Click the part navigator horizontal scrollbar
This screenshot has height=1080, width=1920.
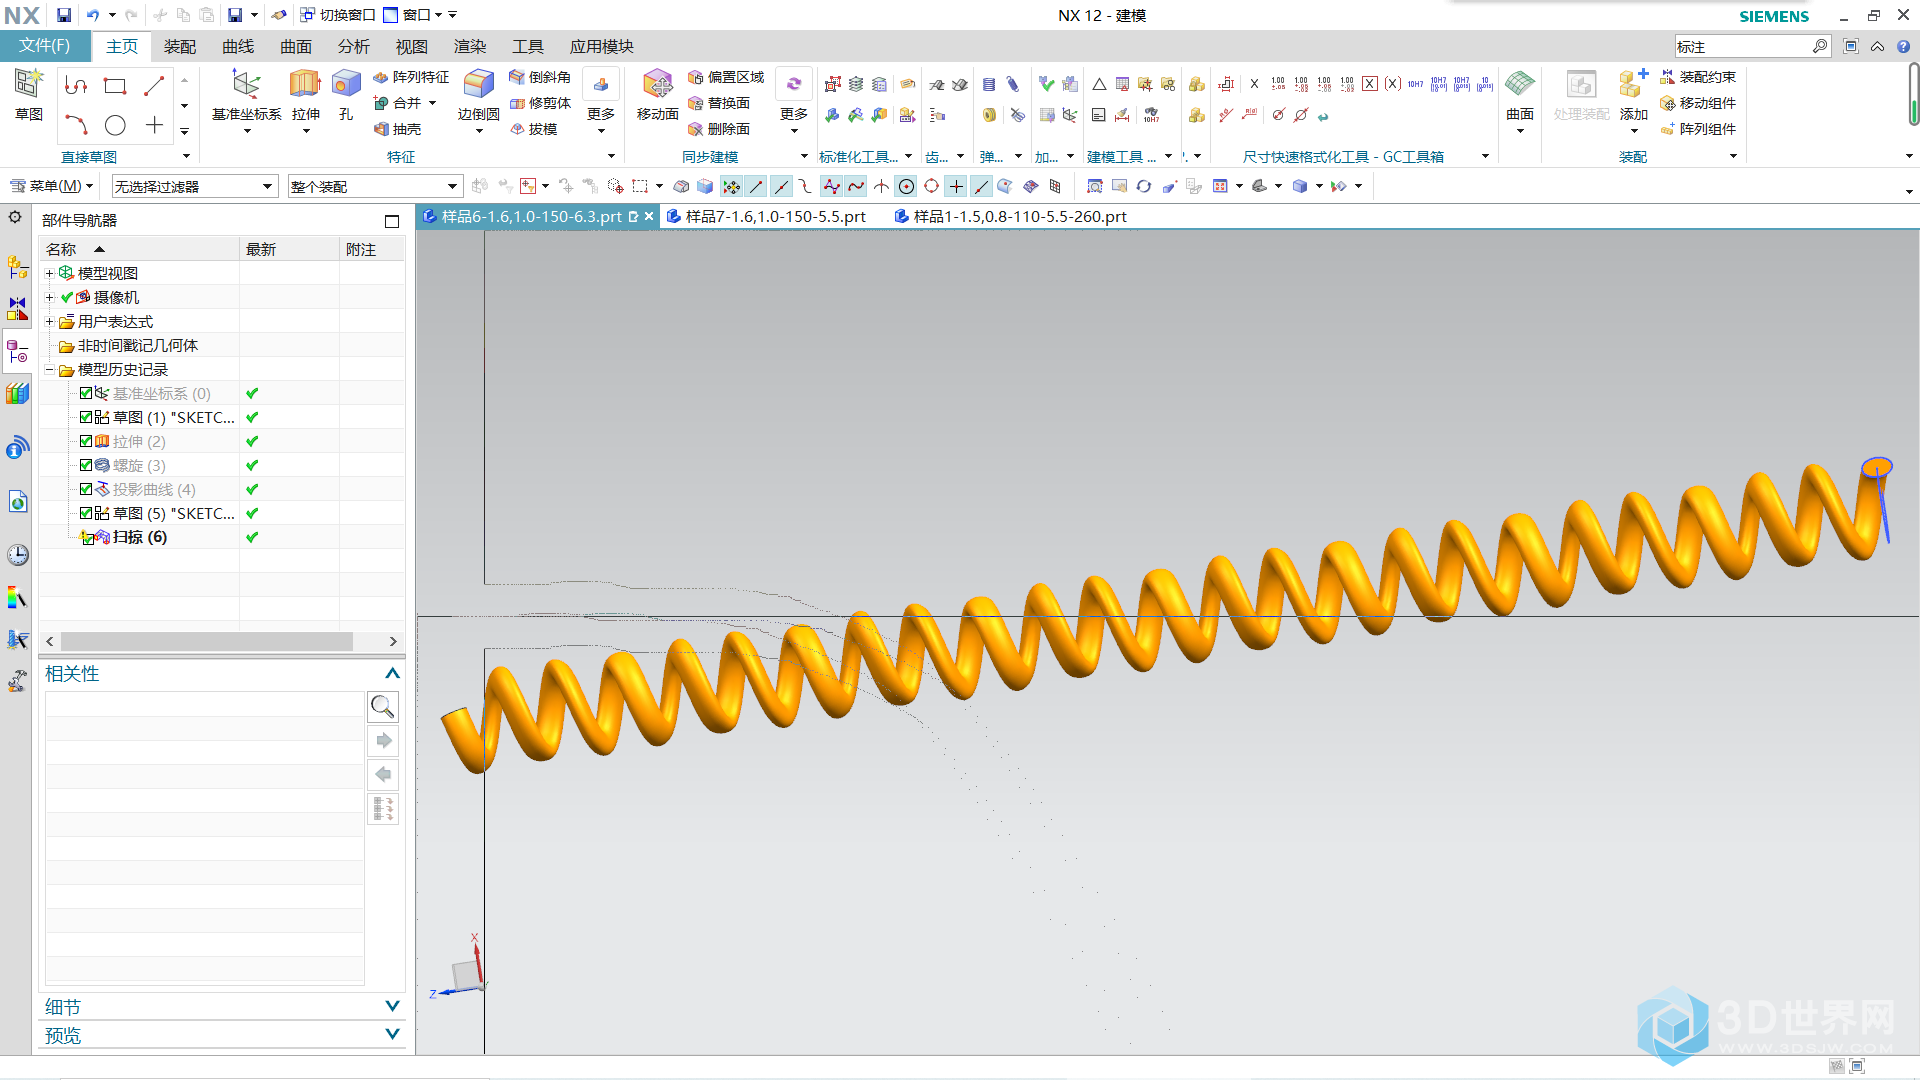click(207, 641)
